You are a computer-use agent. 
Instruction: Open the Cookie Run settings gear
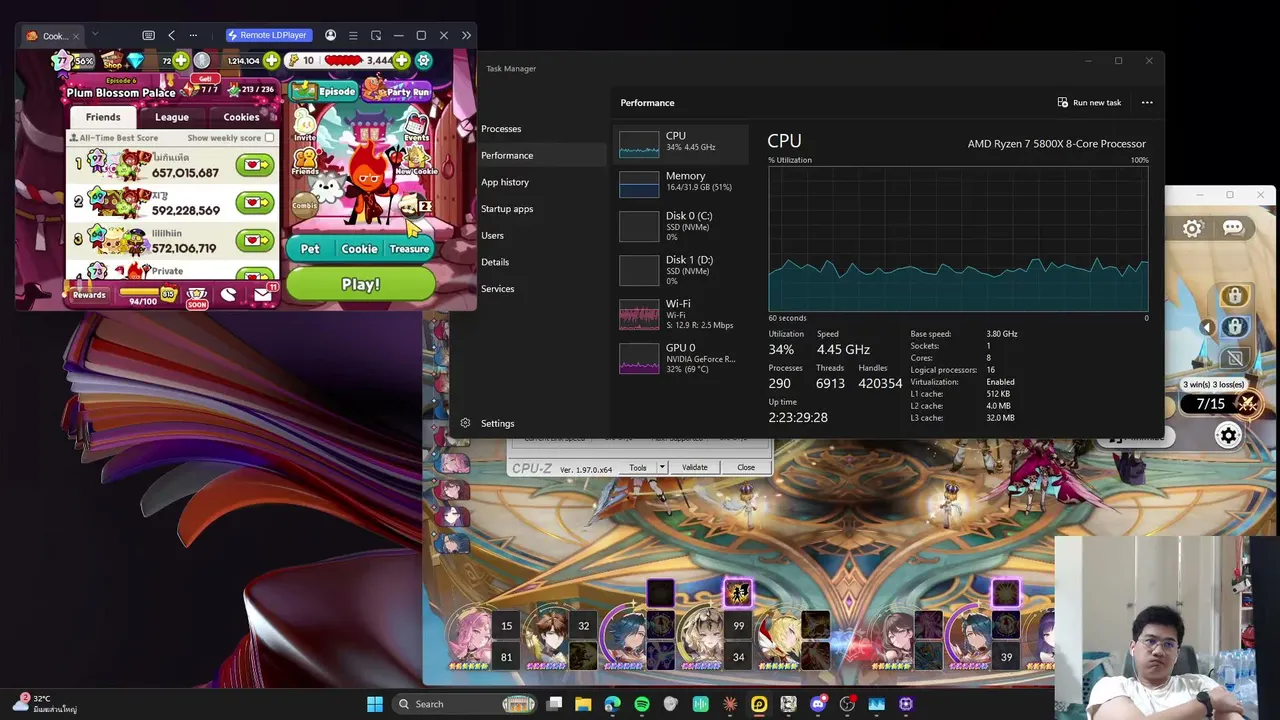point(424,61)
